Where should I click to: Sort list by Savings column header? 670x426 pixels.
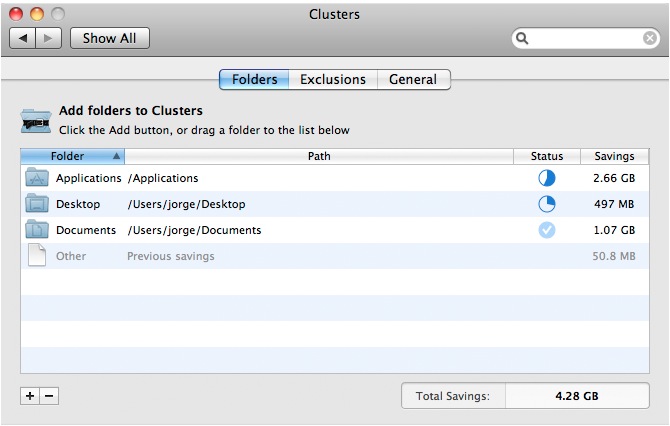point(614,156)
